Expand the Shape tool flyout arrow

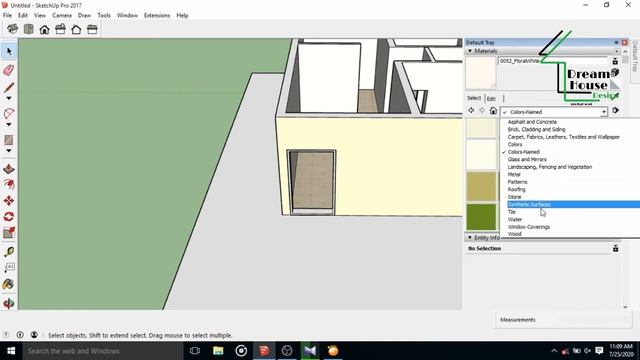coord(9,151)
